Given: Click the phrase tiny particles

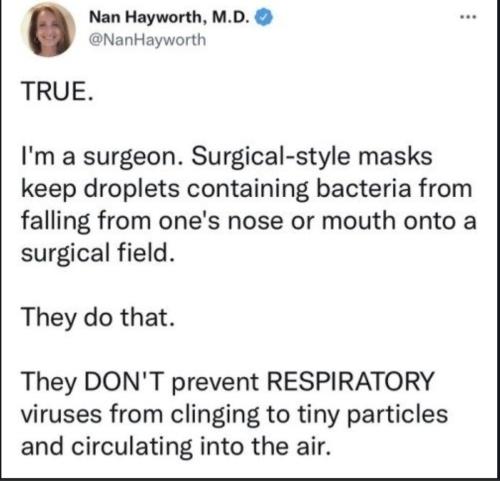Looking at the screenshot, I should [x=372, y=415].
